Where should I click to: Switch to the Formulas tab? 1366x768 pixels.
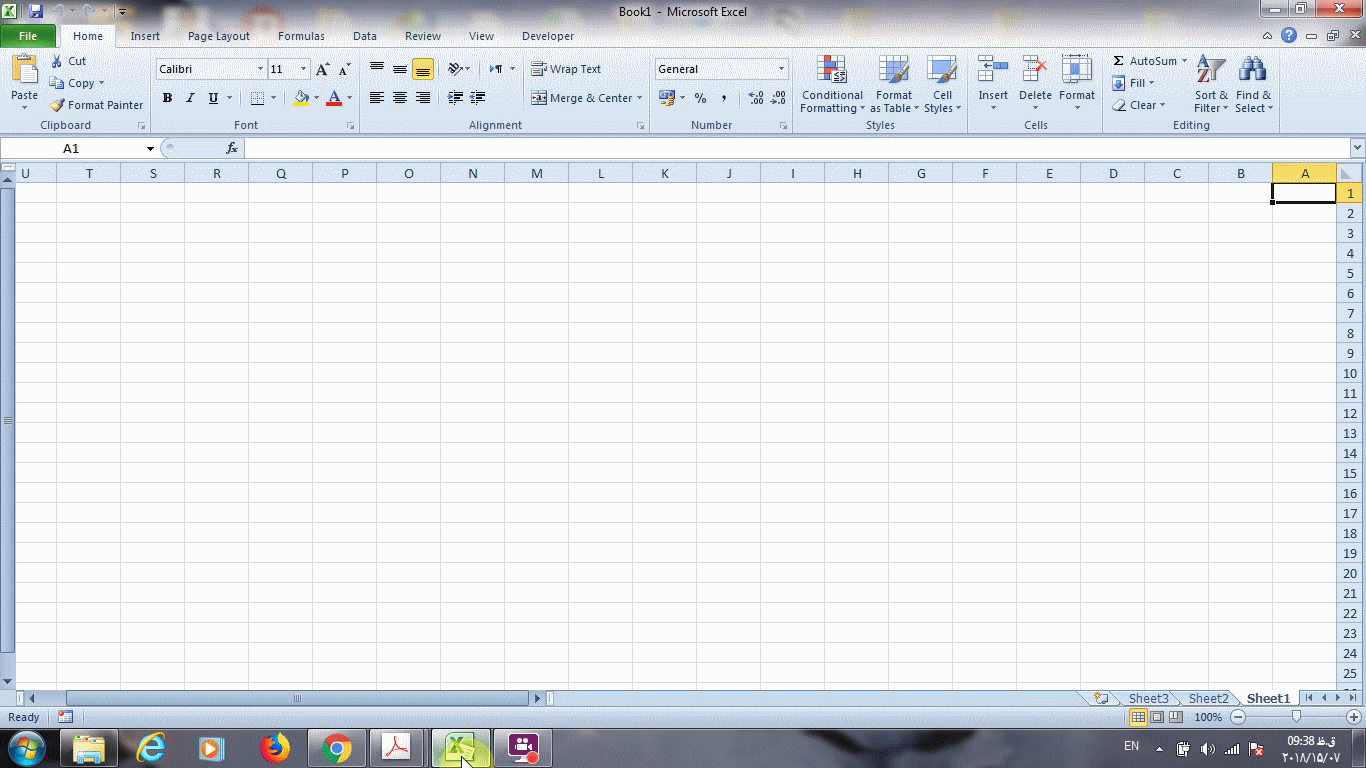pyautogui.click(x=301, y=36)
